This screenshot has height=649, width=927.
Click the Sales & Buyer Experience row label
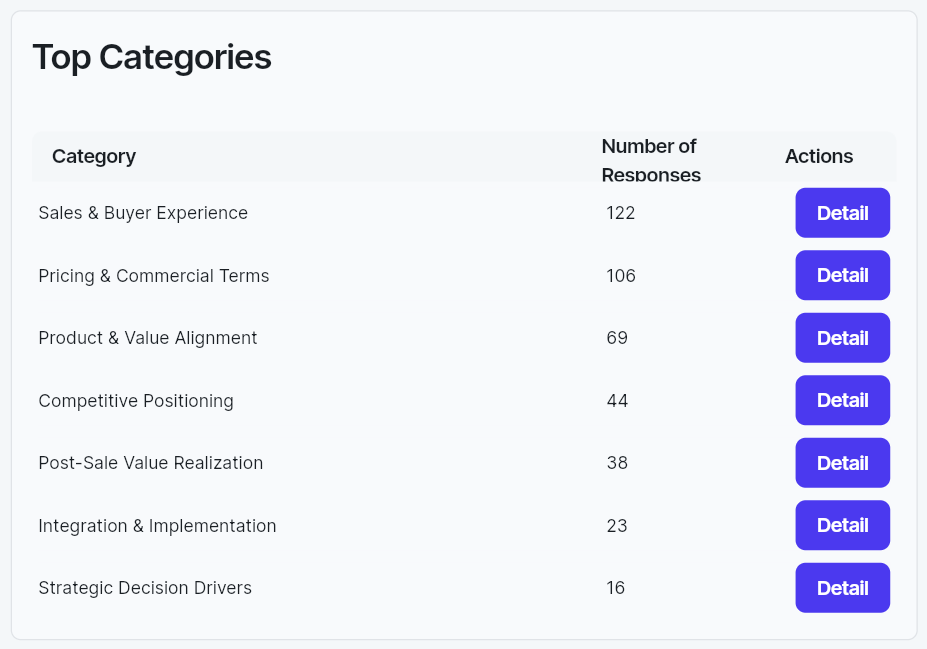point(143,213)
